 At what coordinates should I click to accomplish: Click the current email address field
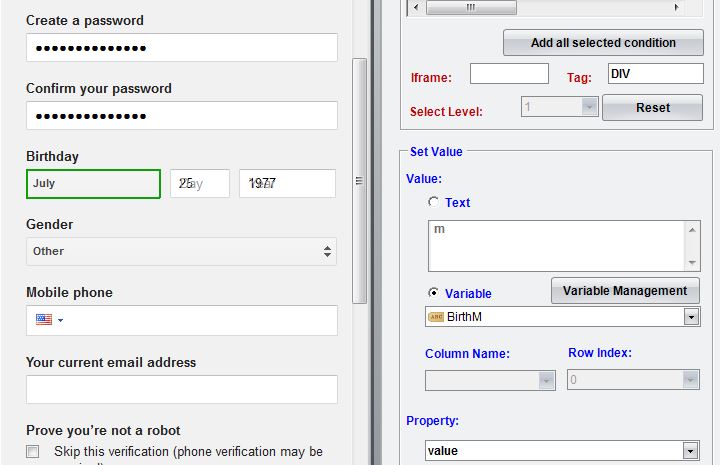click(x=181, y=389)
